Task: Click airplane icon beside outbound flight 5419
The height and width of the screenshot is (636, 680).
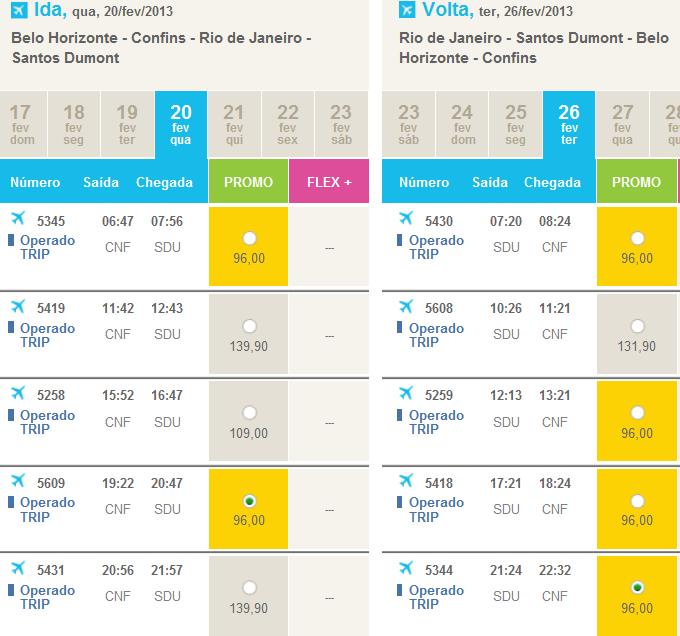Action: 17,306
